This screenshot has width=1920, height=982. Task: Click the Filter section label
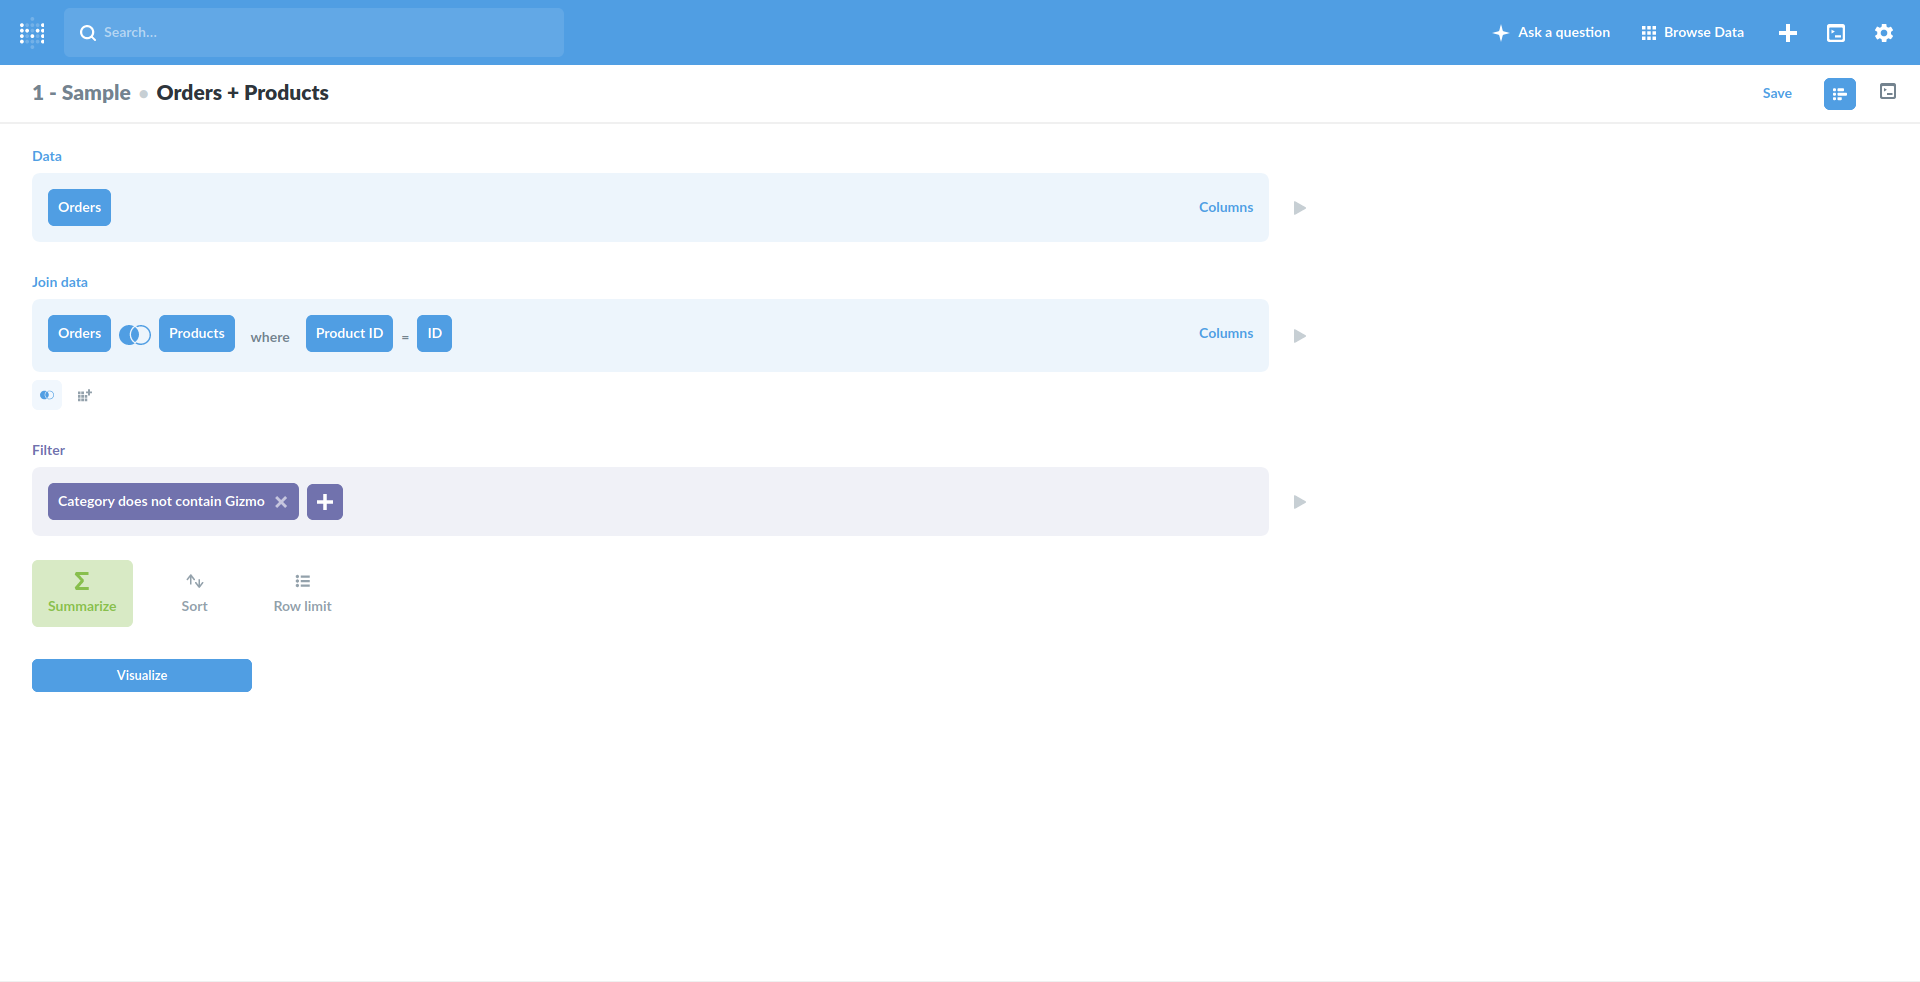(49, 450)
